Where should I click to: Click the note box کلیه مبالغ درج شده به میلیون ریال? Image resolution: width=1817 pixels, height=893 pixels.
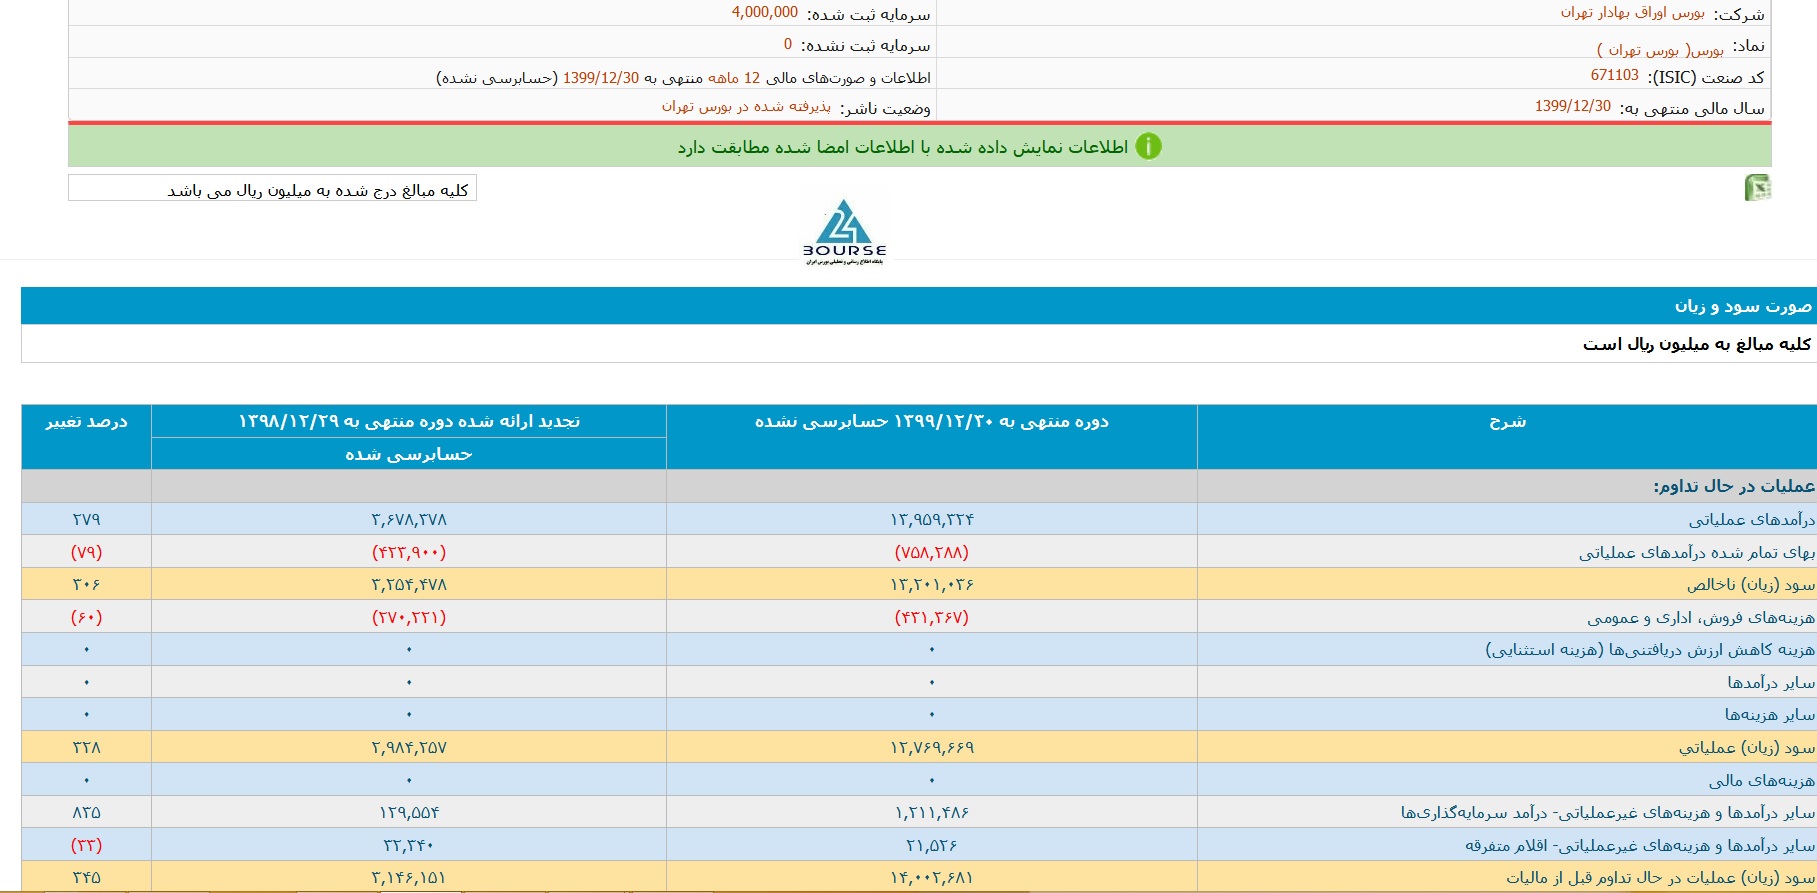[272, 188]
